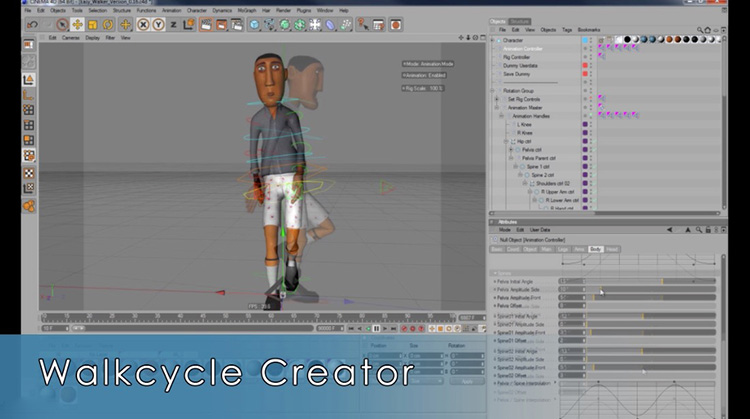Collapse the Hip ctrl node

506,142
